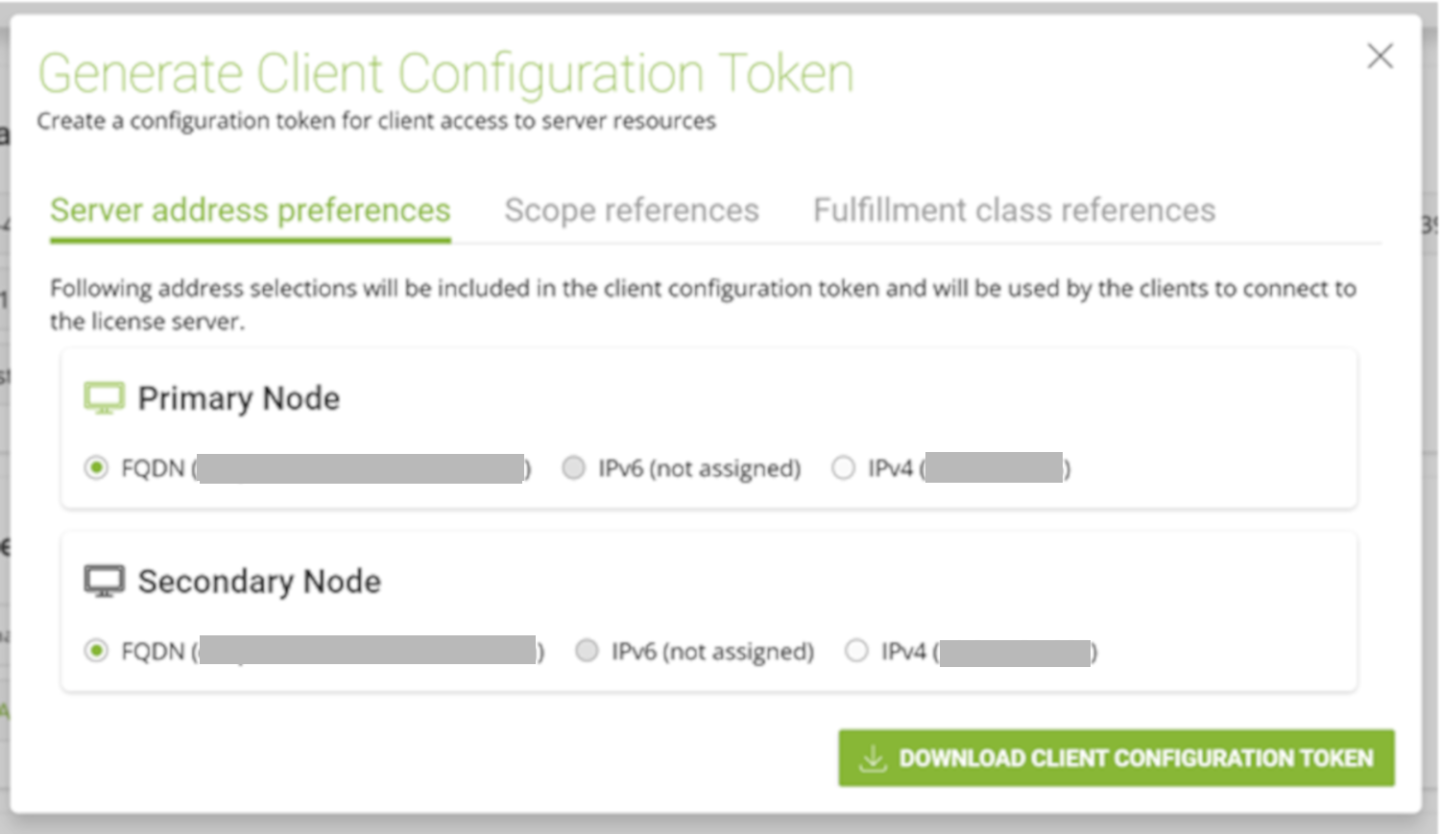Click the gray Secondary Node monitor icon
The image size is (1440, 834).
tap(104, 581)
